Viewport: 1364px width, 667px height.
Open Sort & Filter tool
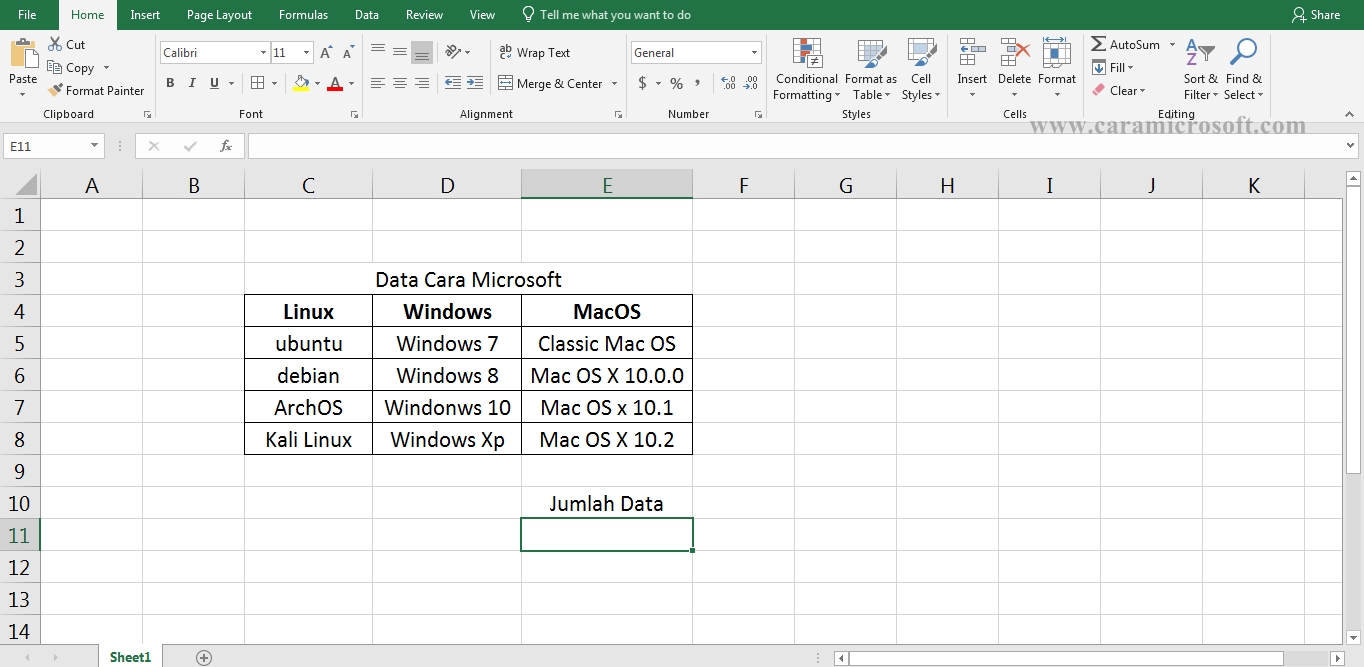click(1200, 70)
